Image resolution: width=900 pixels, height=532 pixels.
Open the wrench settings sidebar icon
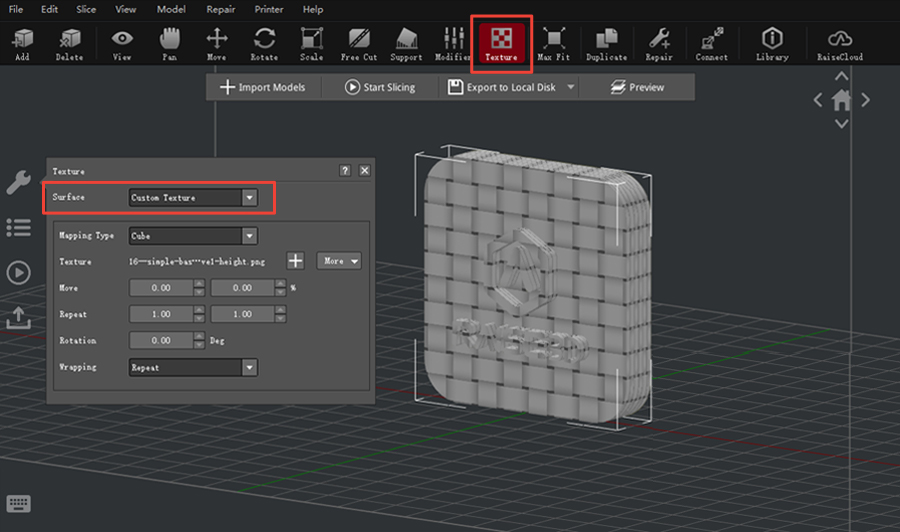pos(18,182)
